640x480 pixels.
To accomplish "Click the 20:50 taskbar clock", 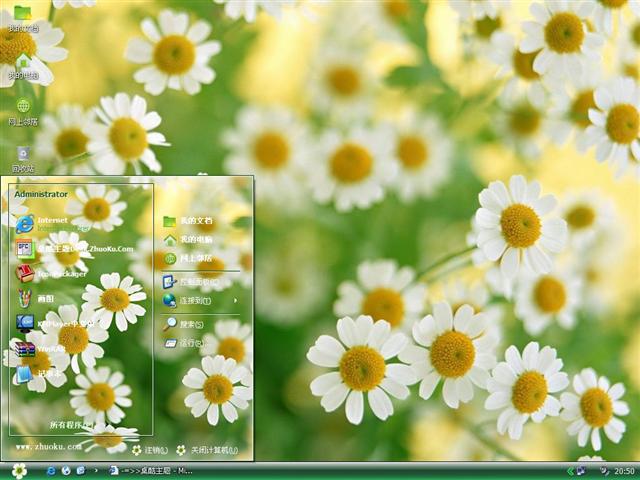I will click(624, 471).
